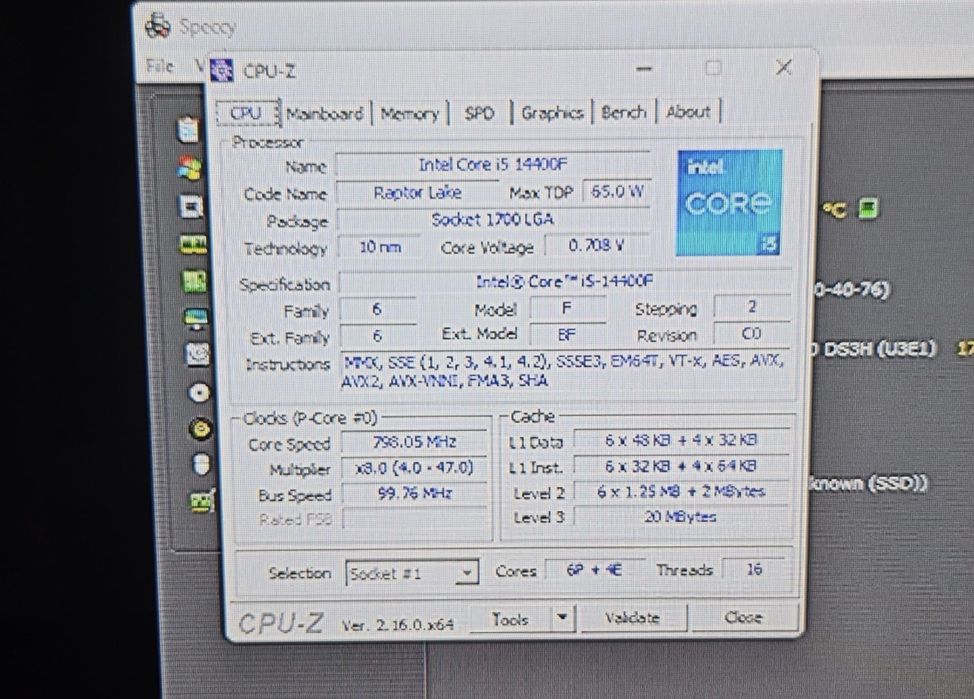974x699 pixels.
Task: Open the Socket #1 selection dropdown
Action: 412,573
